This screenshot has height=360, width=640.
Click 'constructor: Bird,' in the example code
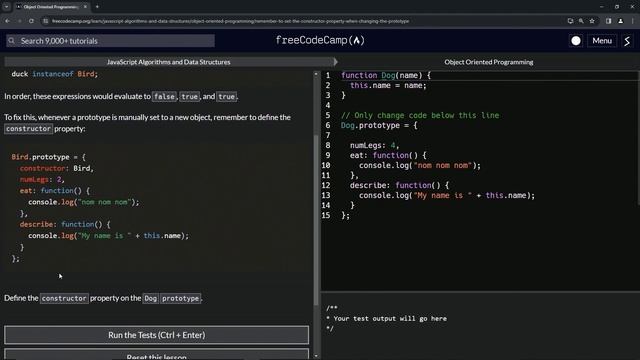56,168
